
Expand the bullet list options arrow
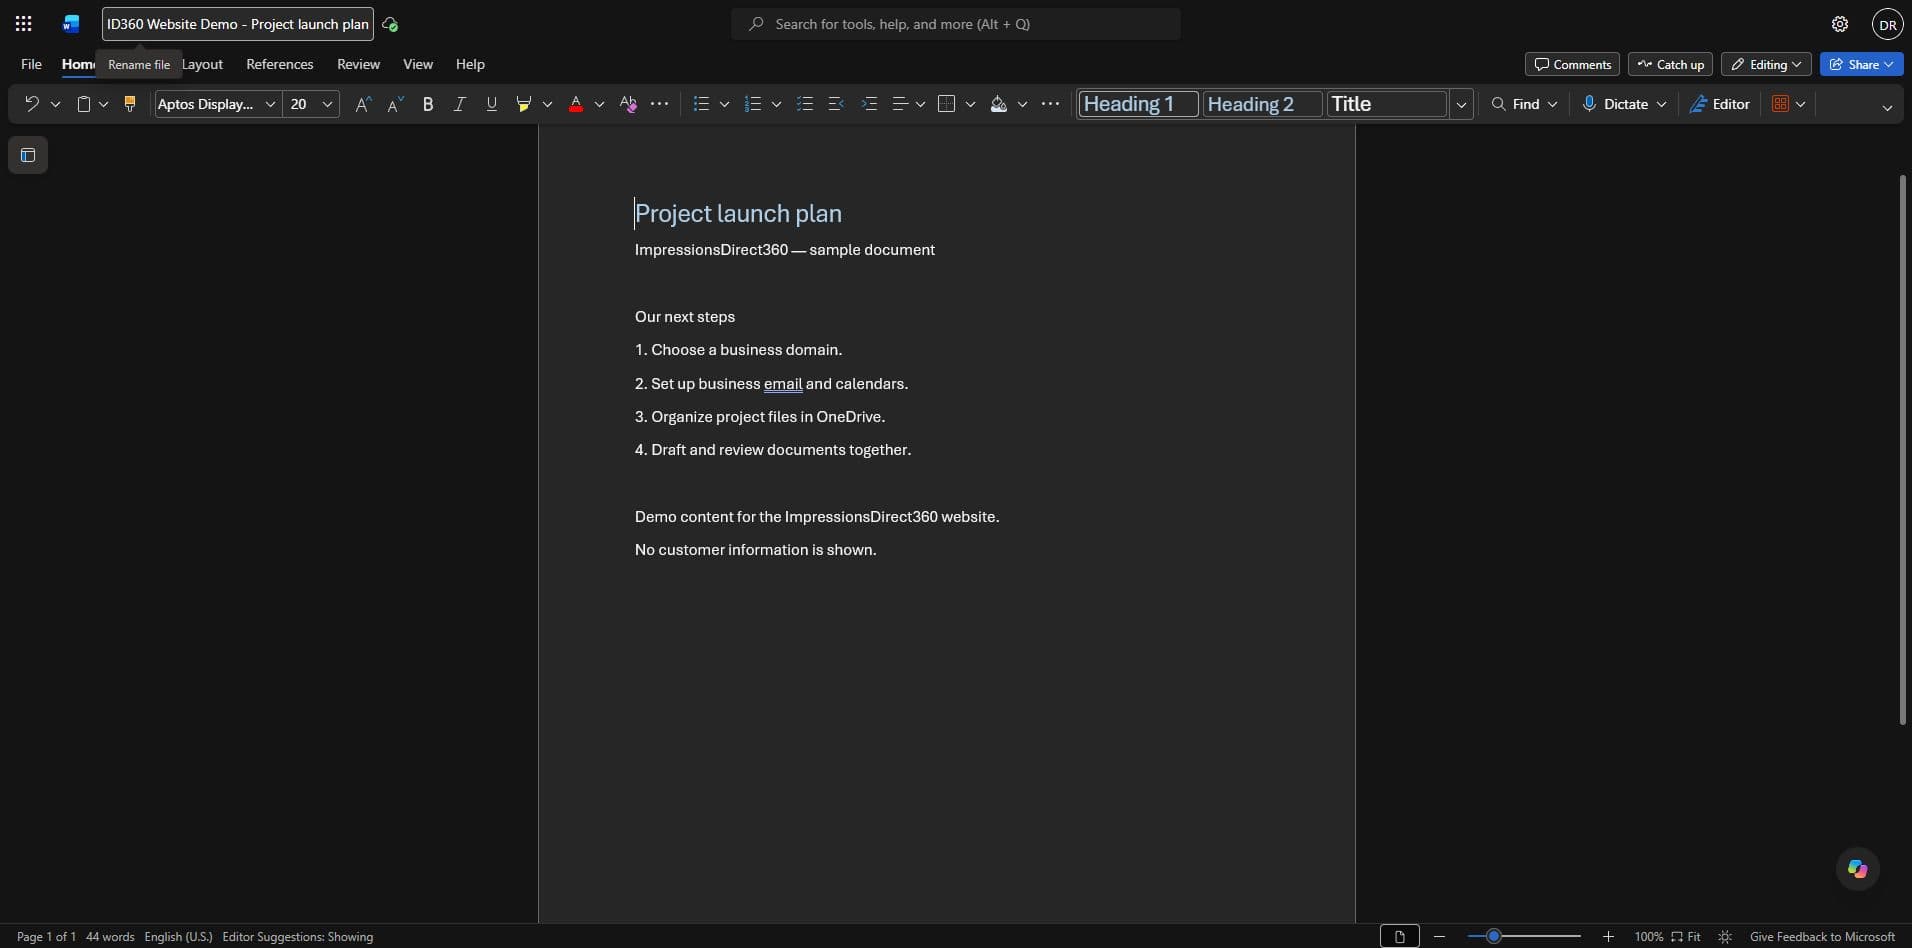[724, 104]
